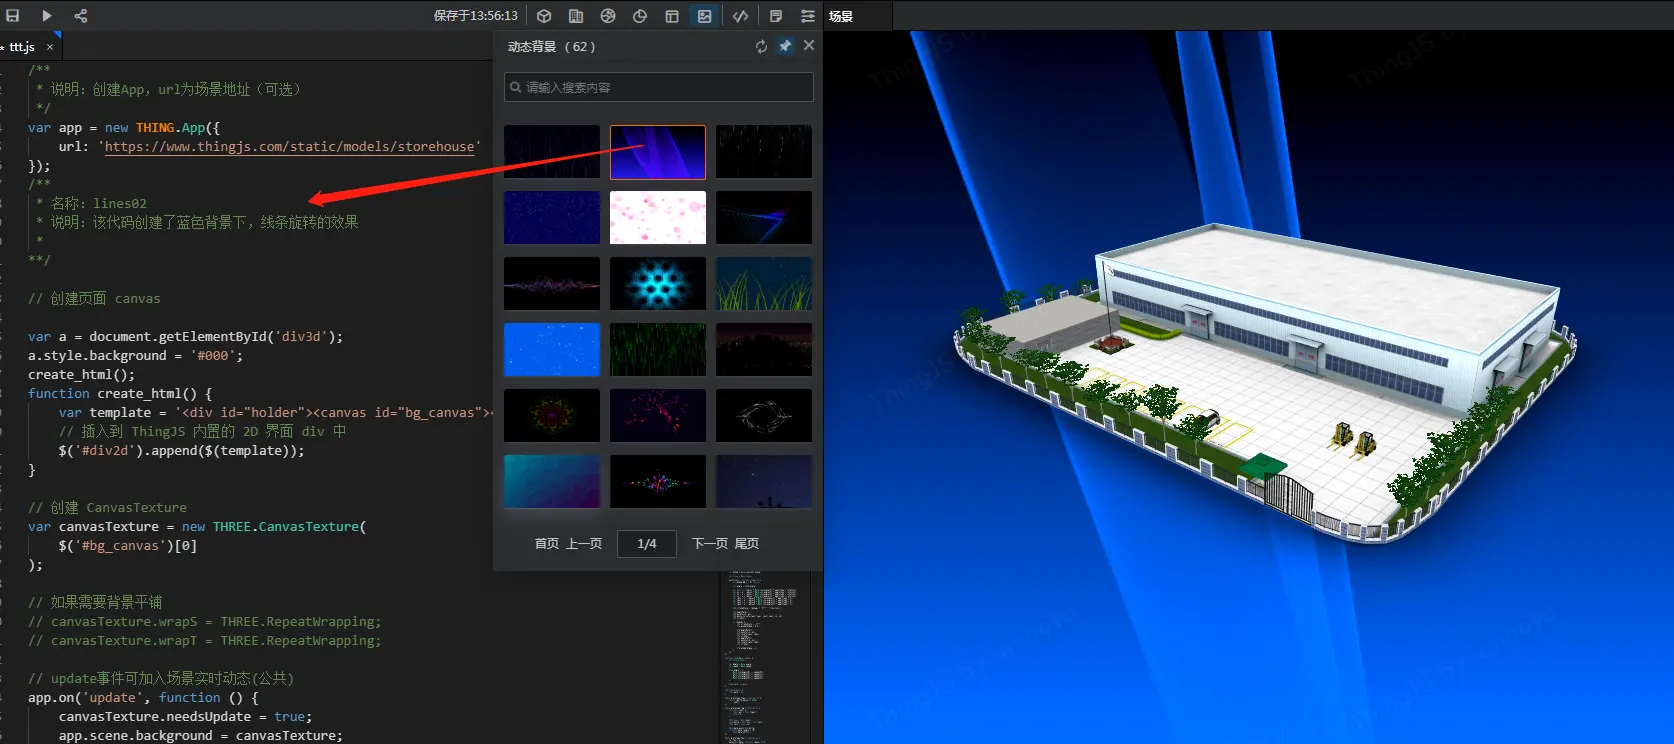Open the notes document icon in the toolbar
Screen dimensions: 1674x744
776,16
